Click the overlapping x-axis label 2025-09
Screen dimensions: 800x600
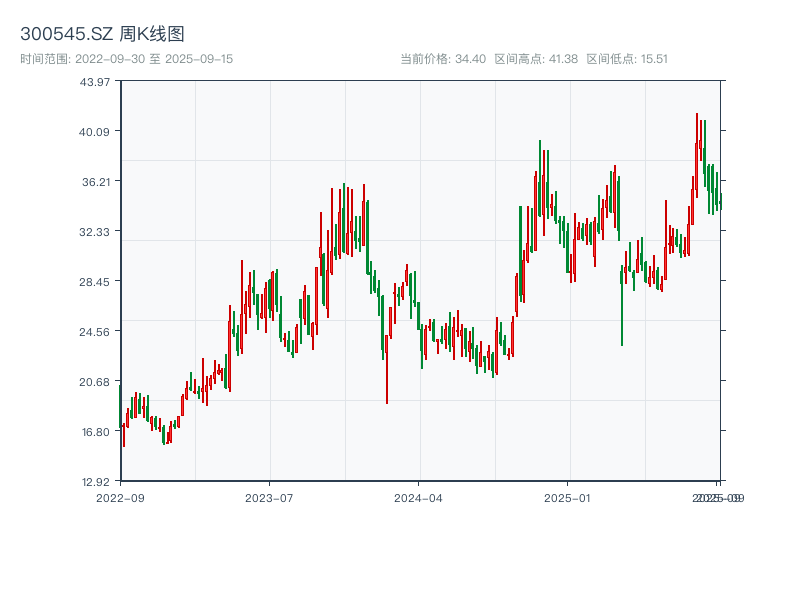(x=718, y=498)
